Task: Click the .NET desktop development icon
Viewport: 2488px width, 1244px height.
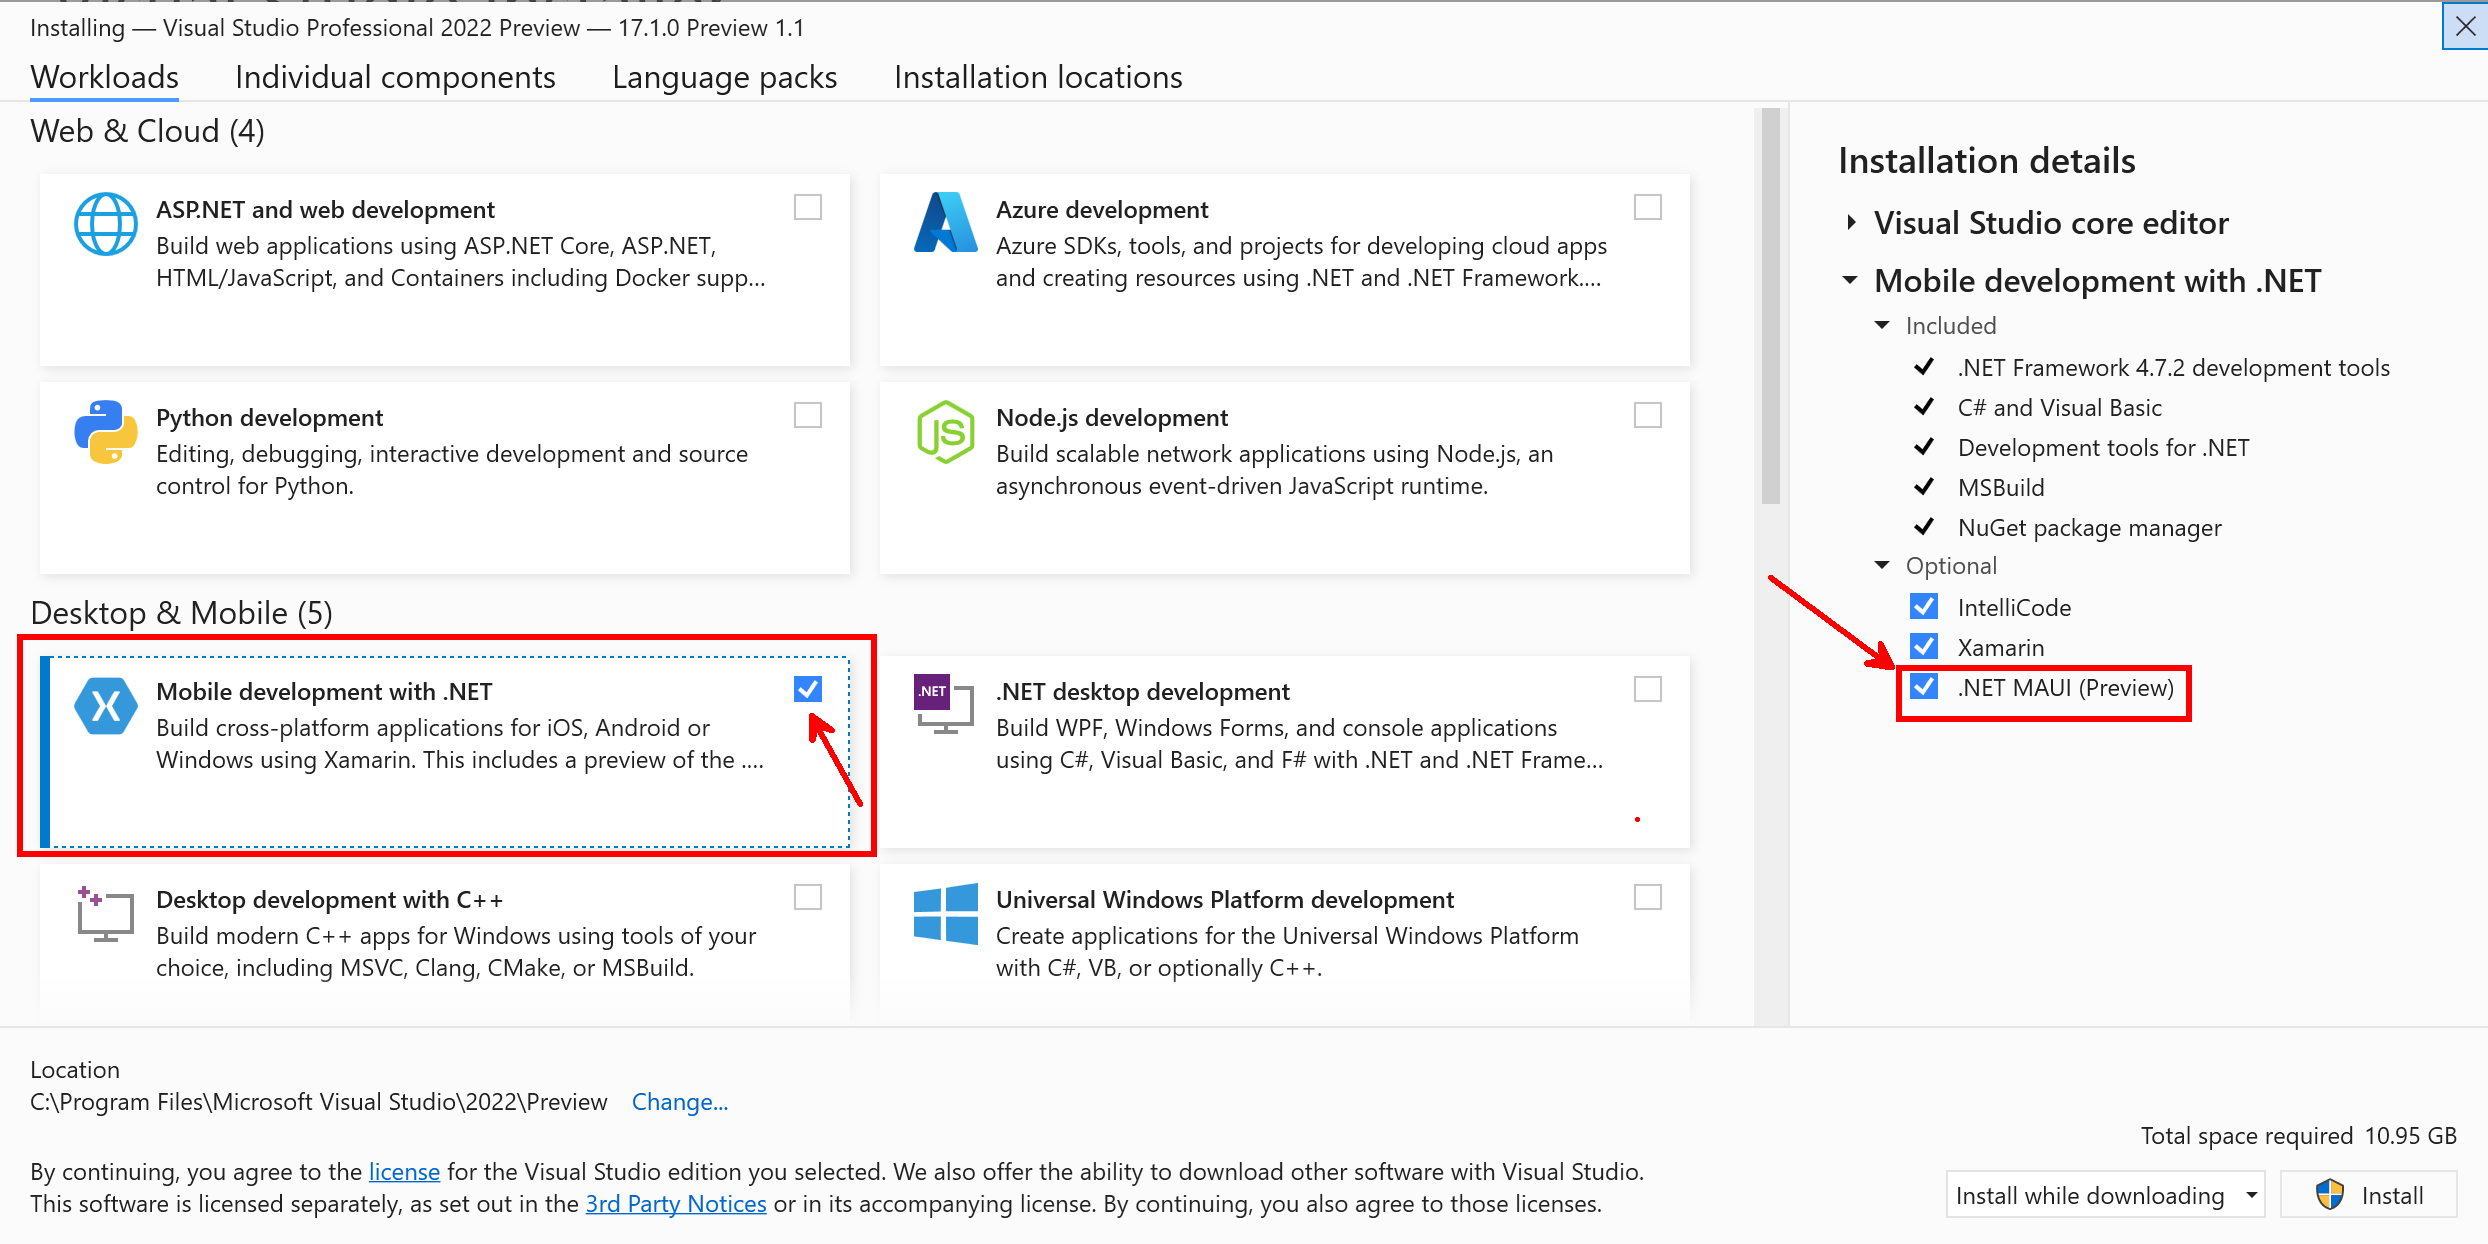Action: [943, 704]
